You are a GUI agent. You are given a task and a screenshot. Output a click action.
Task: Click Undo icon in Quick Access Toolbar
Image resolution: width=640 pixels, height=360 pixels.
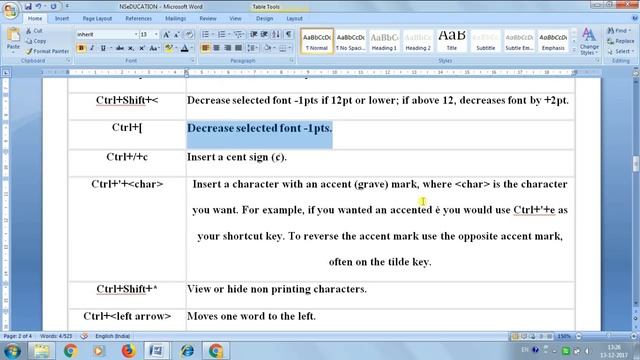(x=39, y=7)
